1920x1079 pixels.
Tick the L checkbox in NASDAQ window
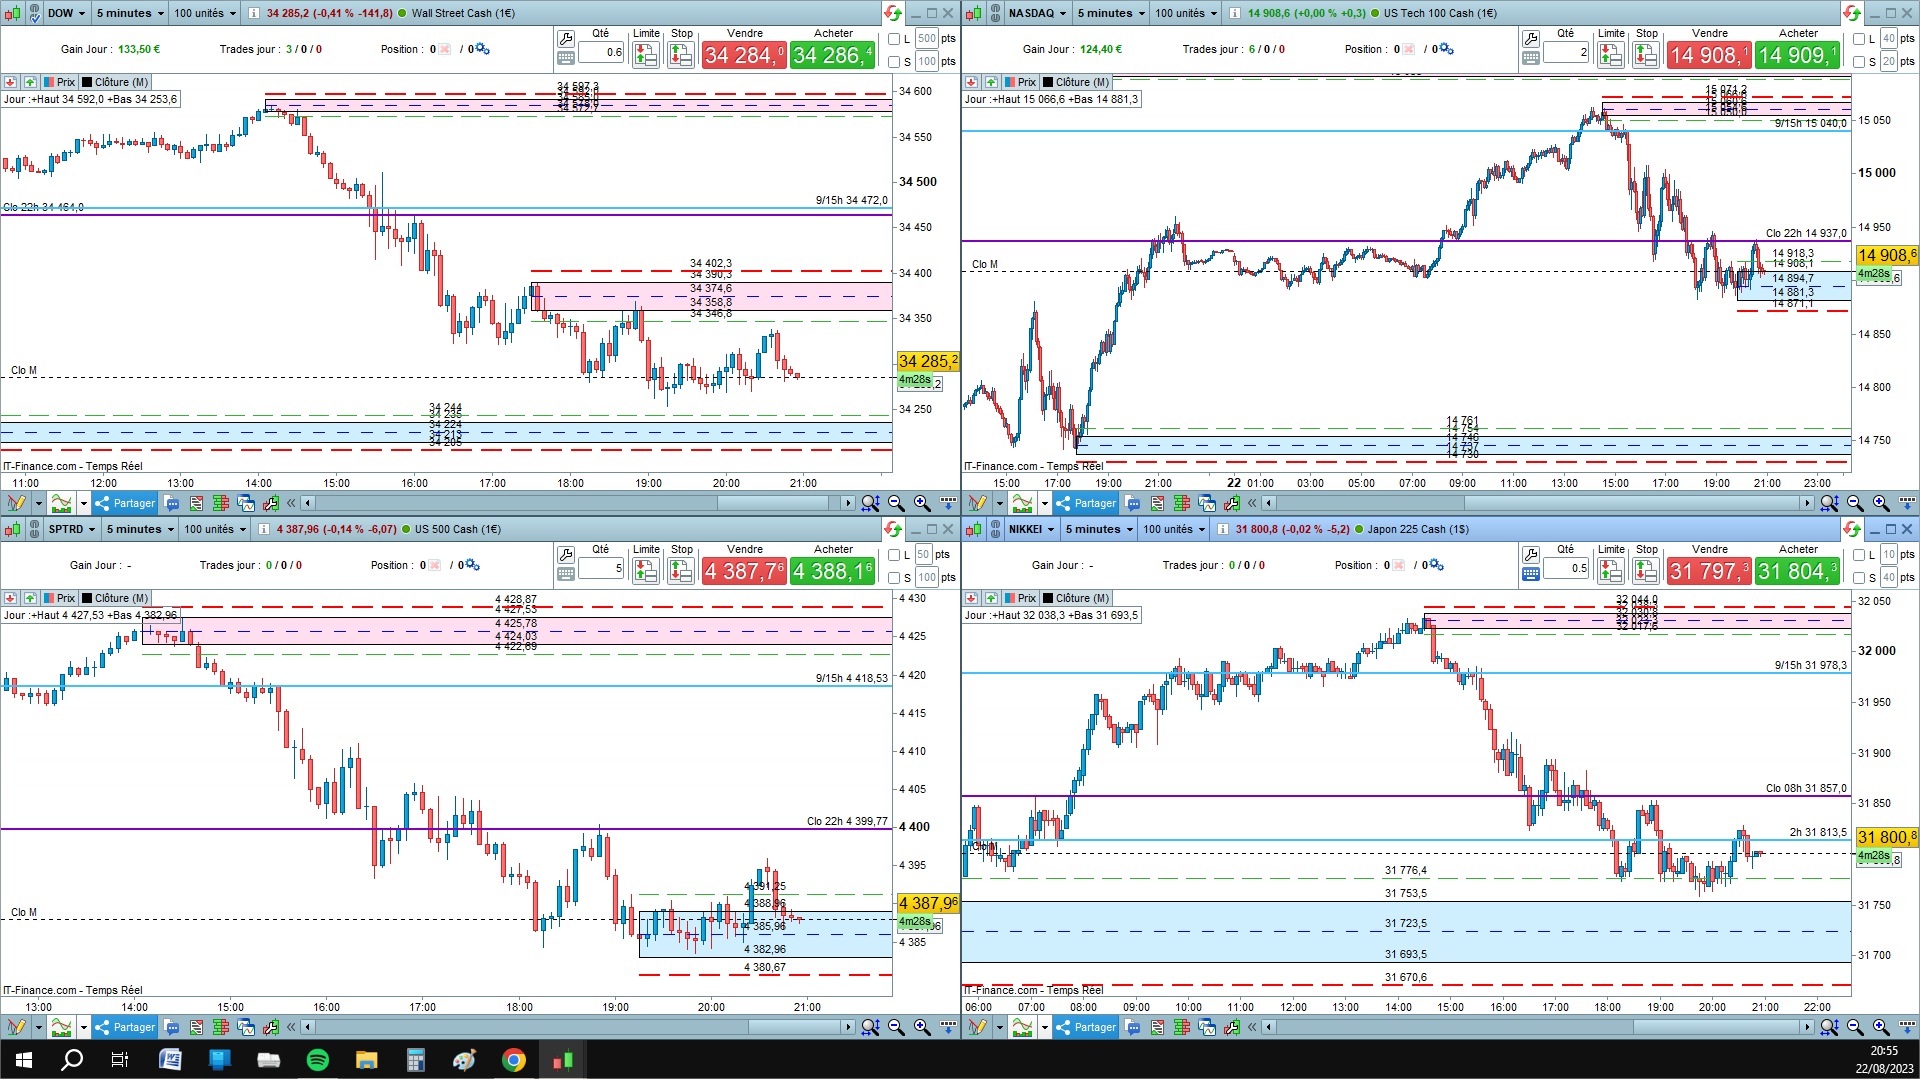pos(1859,39)
